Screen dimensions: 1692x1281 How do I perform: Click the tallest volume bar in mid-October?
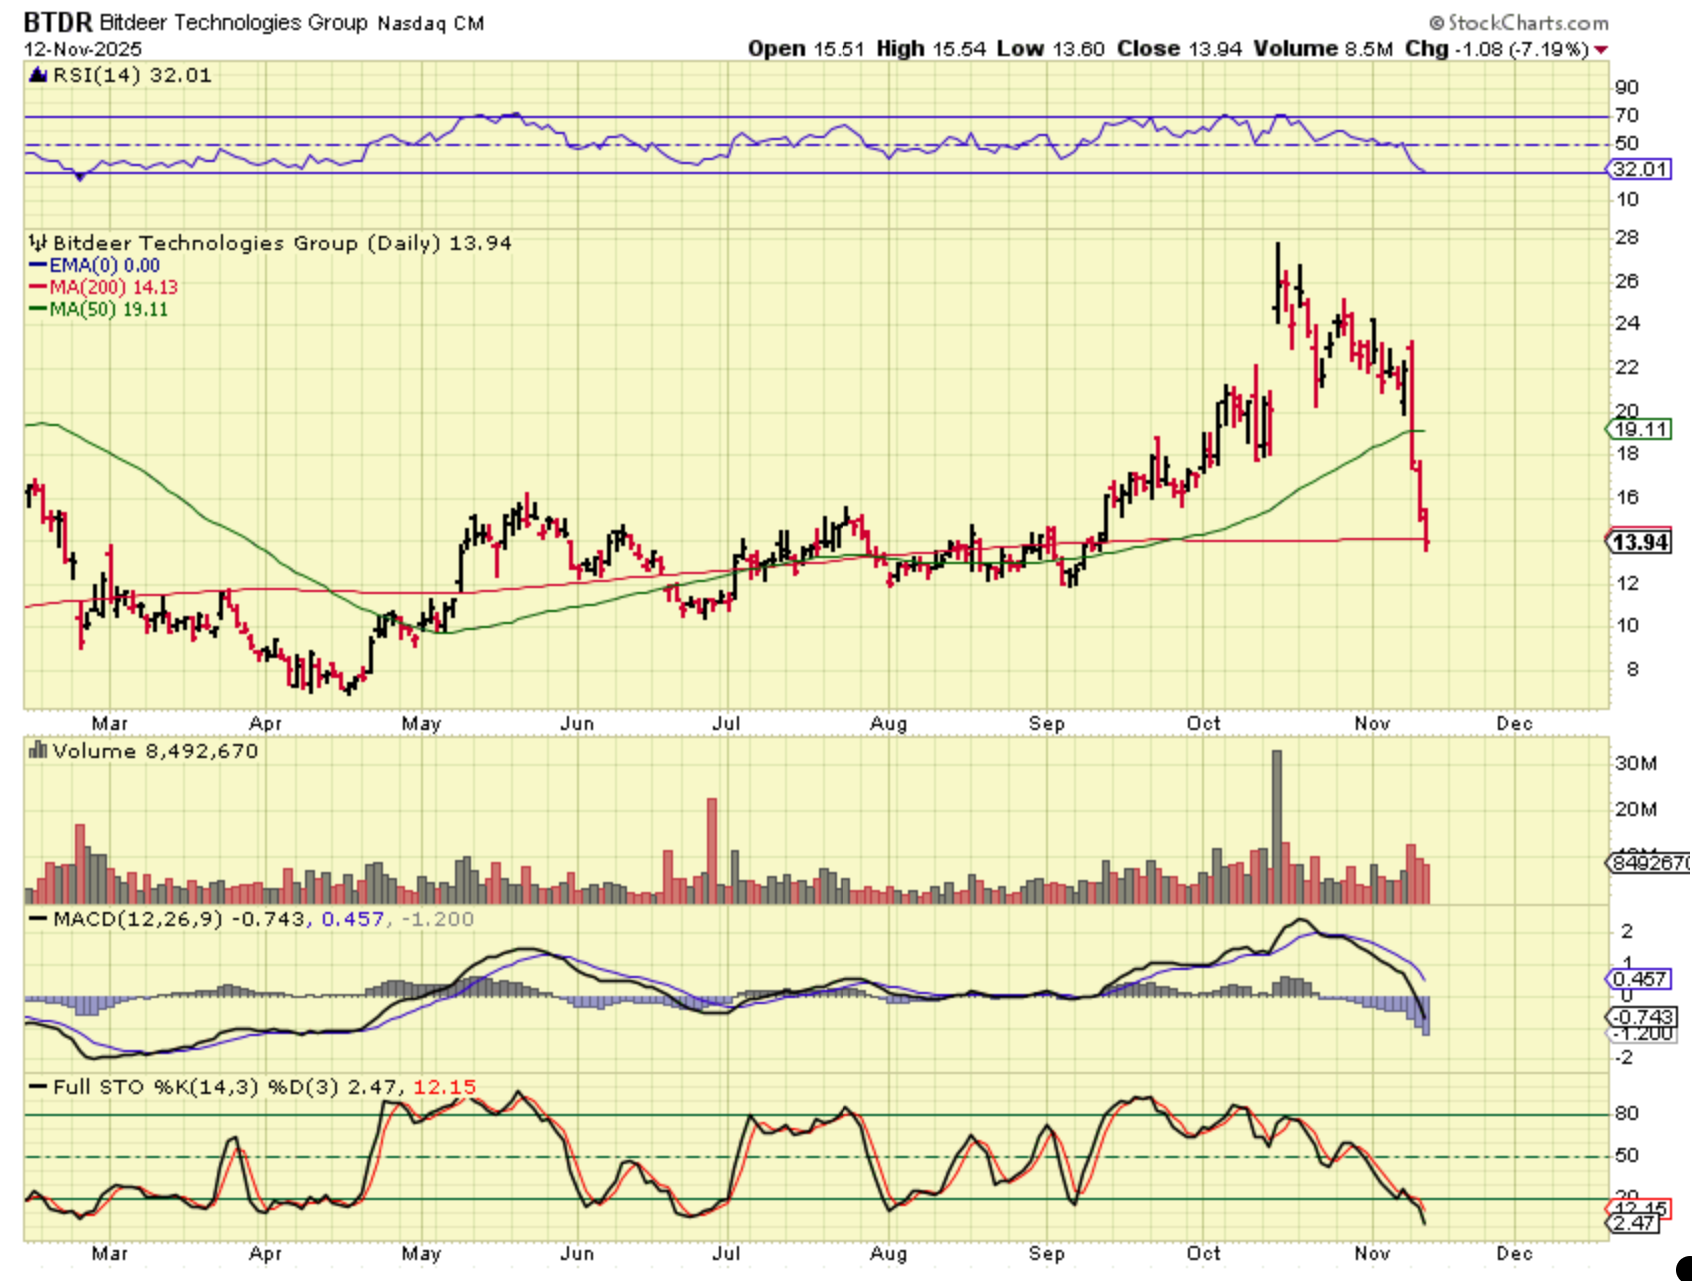point(1276,827)
